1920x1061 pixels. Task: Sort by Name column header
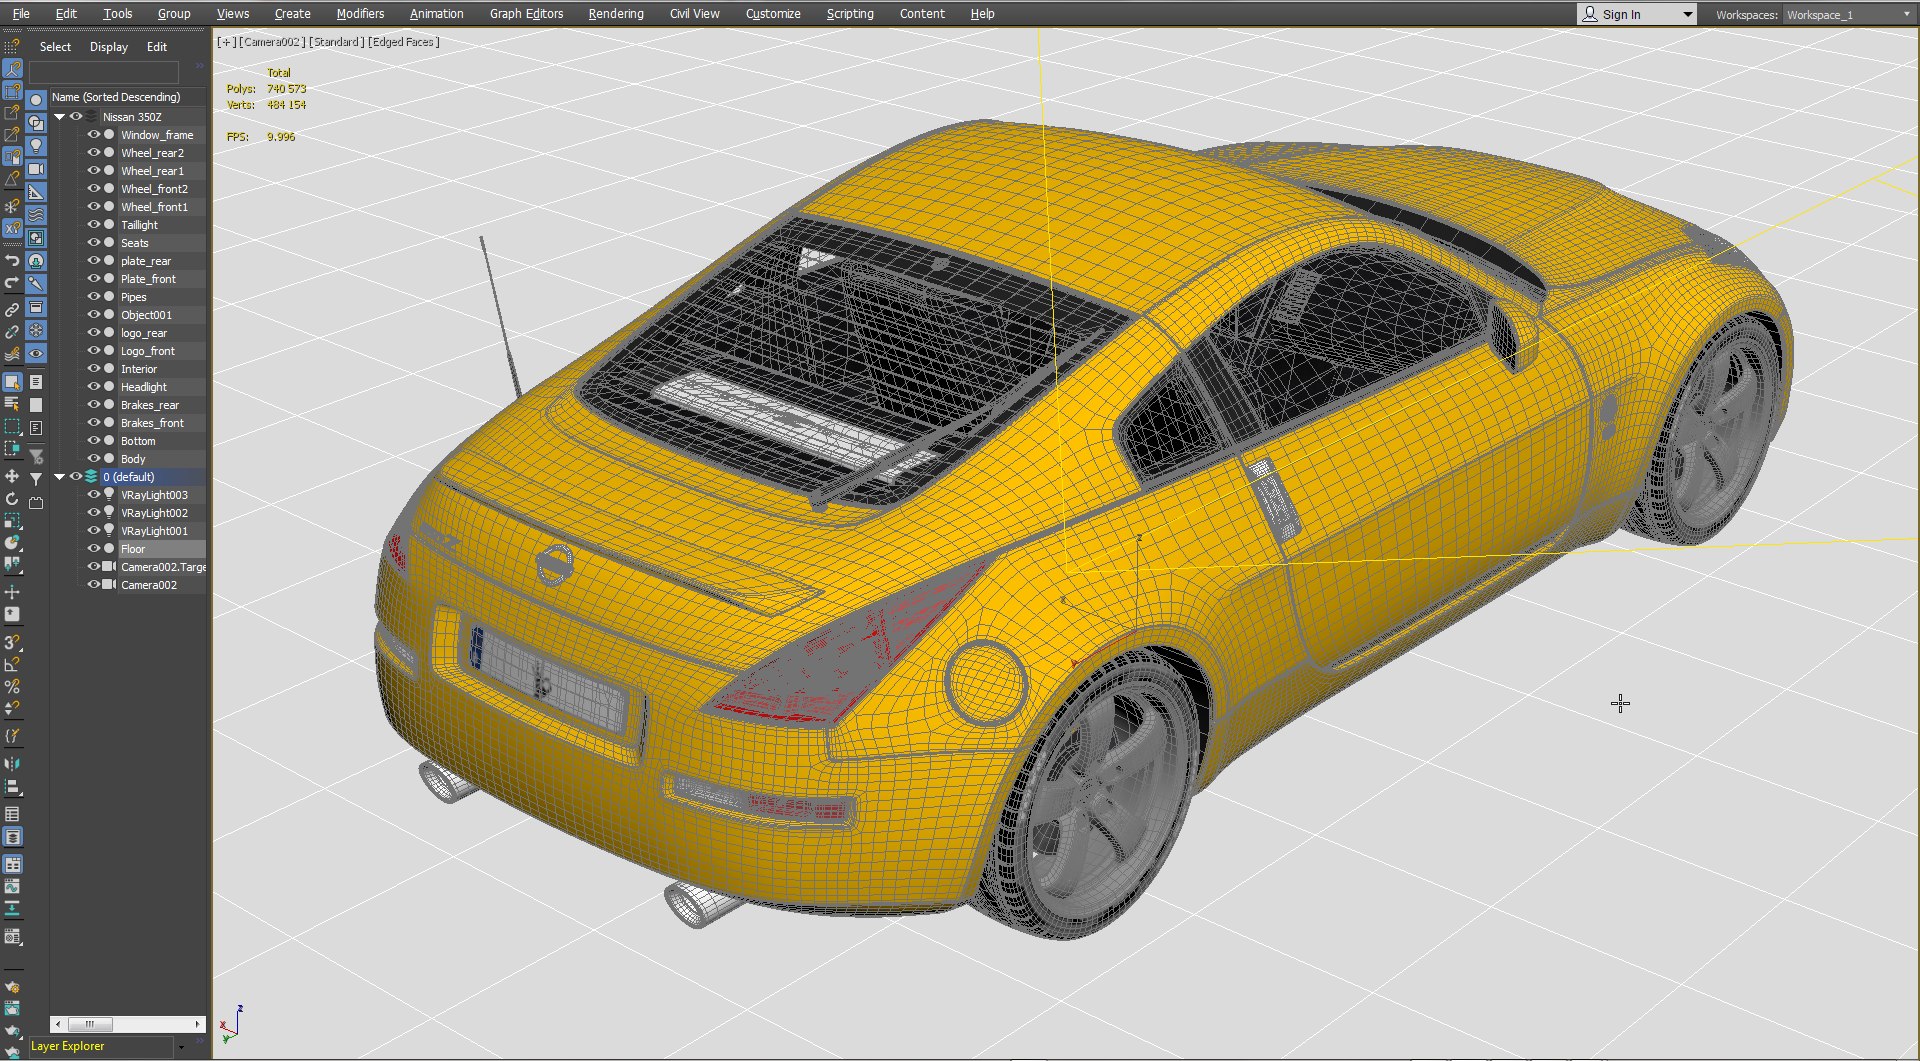point(127,97)
